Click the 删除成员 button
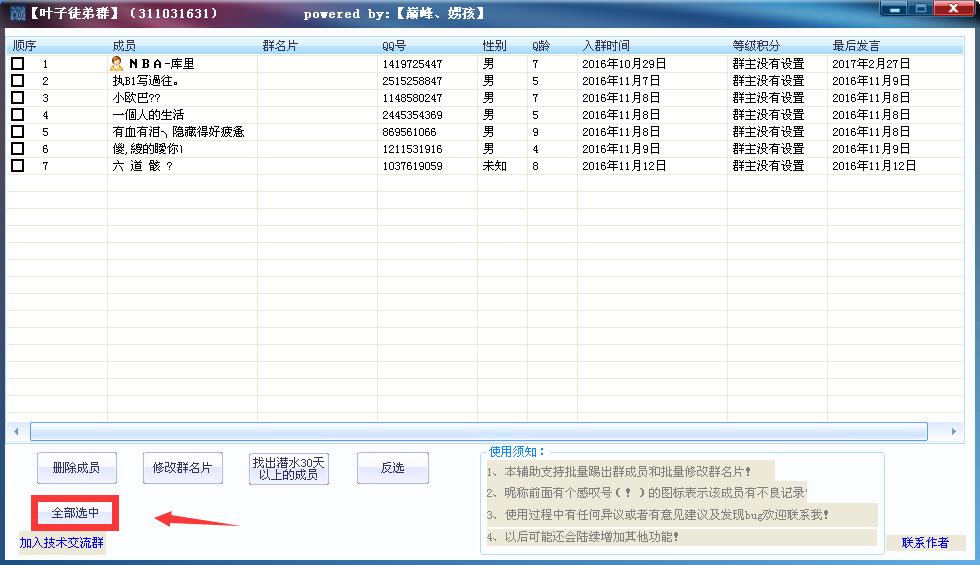This screenshot has height=565, width=980. (x=76, y=468)
